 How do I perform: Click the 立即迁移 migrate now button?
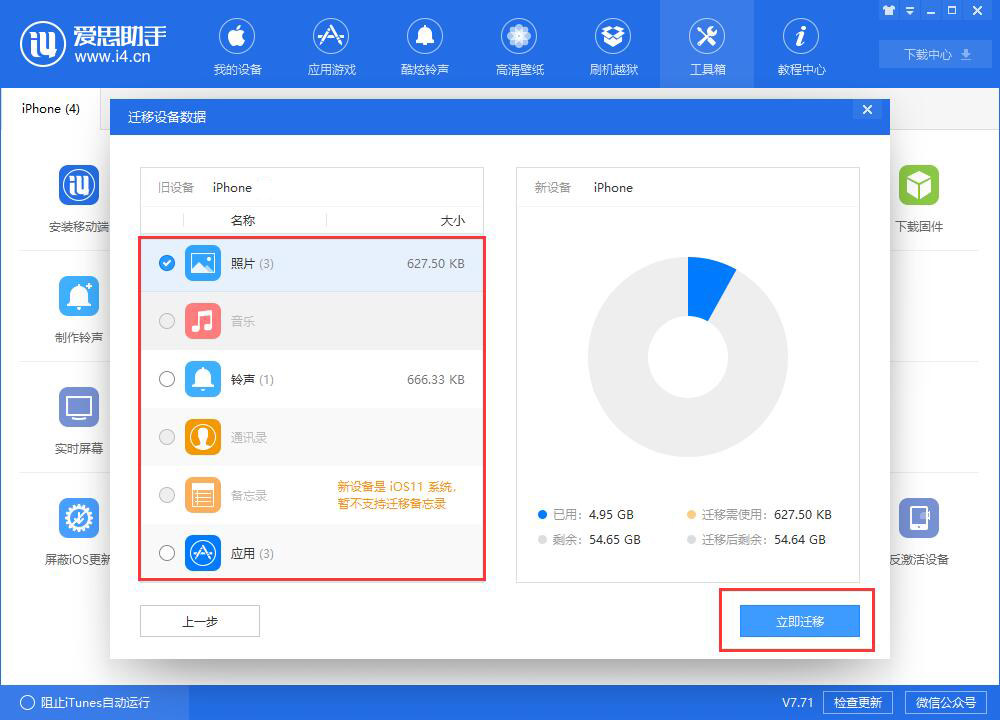pos(799,620)
